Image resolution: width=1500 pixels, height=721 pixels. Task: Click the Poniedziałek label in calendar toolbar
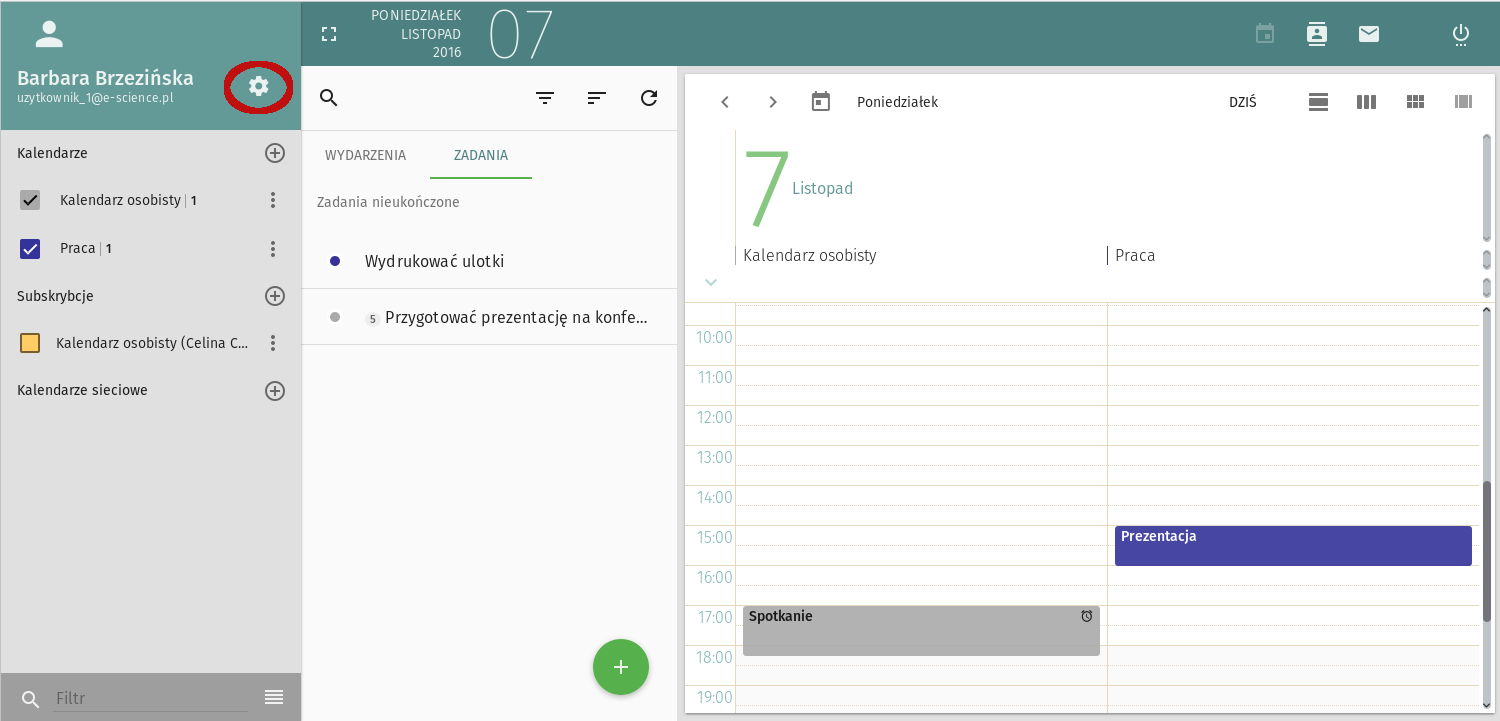click(897, 102)
